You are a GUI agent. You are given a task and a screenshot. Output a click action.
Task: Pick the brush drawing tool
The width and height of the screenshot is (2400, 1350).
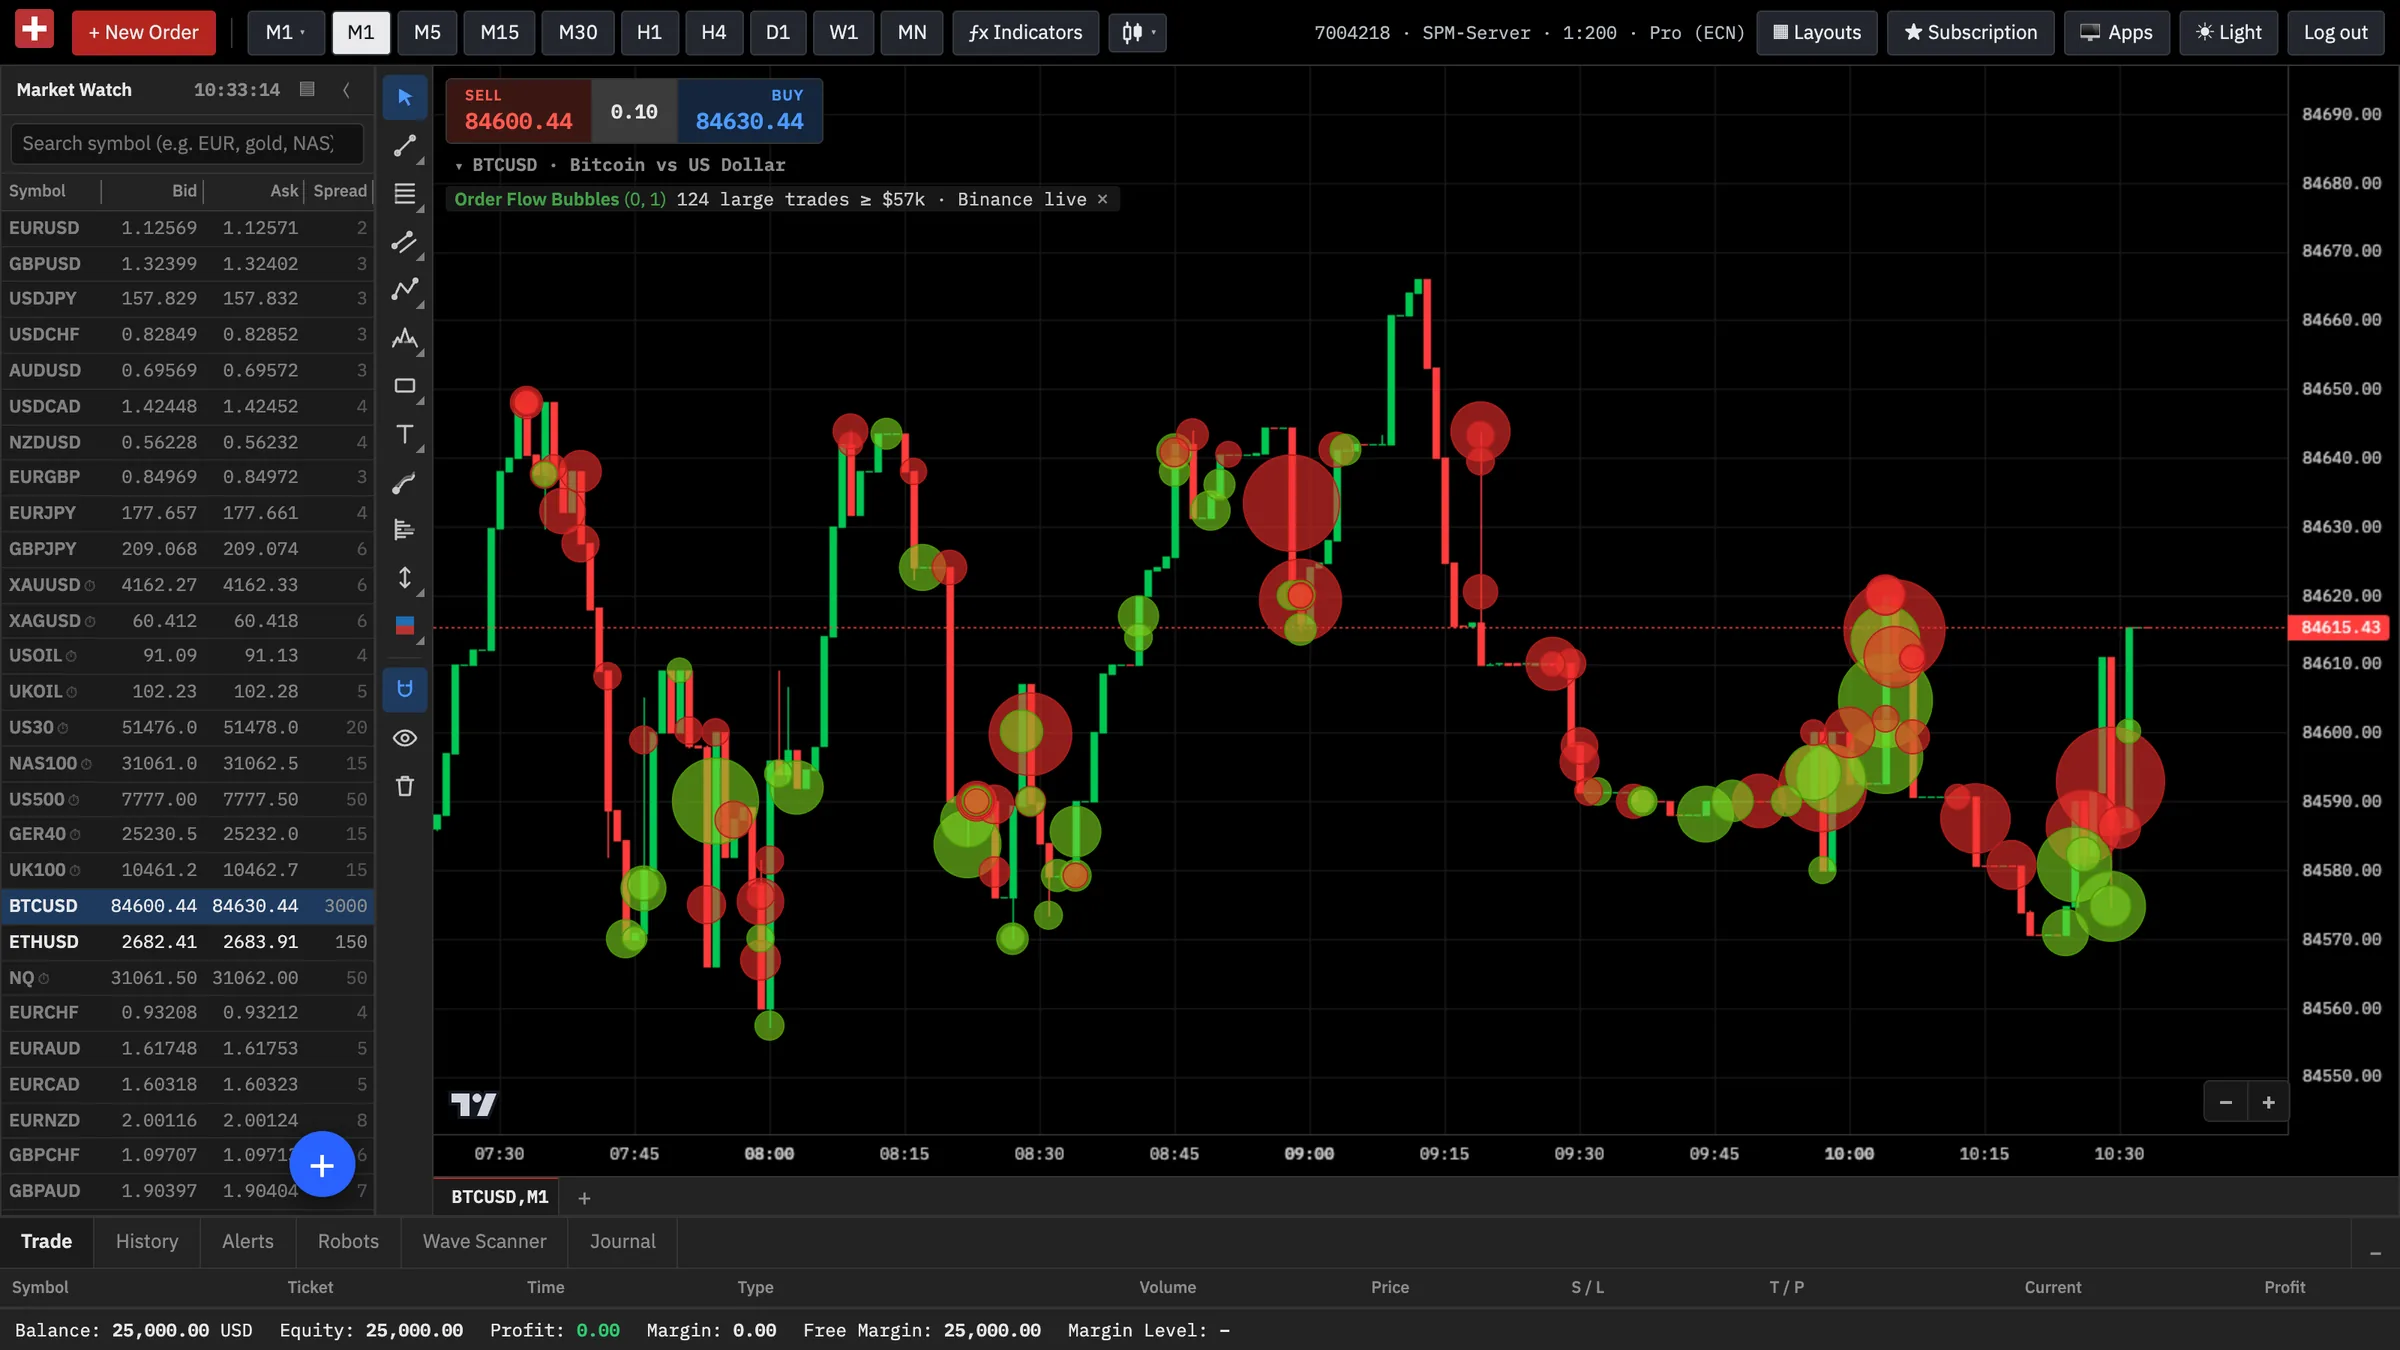[x=404, y=483]
